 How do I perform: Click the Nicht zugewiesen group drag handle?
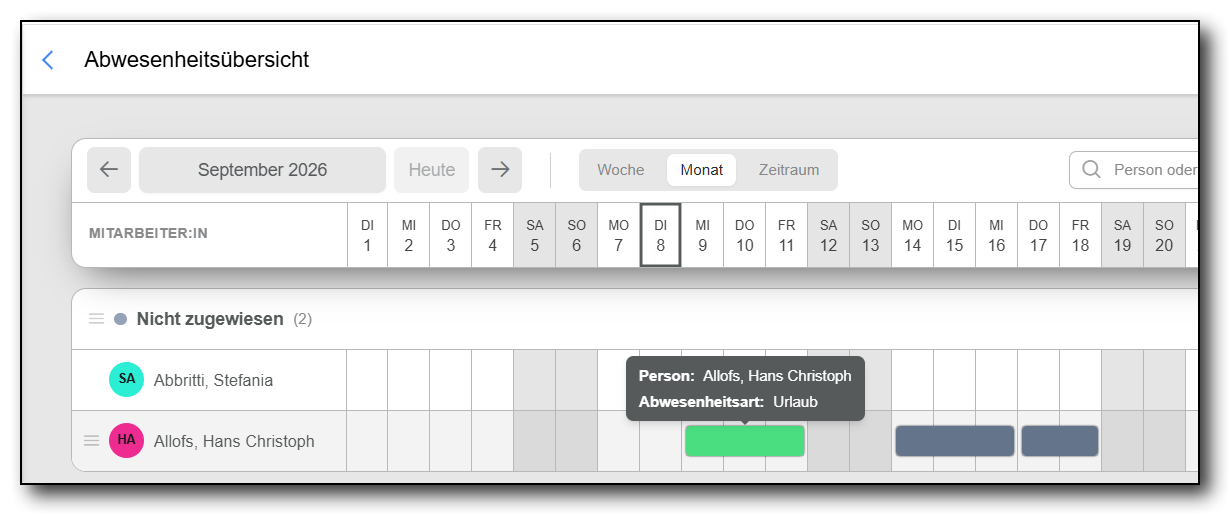click(x=96, y=319)
